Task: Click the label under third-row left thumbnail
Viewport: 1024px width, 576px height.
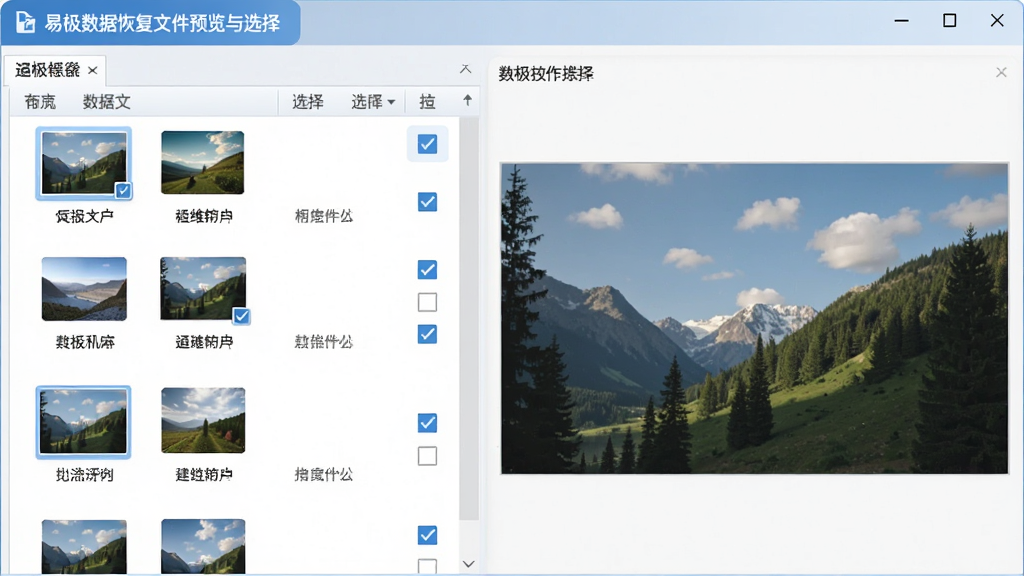Action: pos(84,475)
